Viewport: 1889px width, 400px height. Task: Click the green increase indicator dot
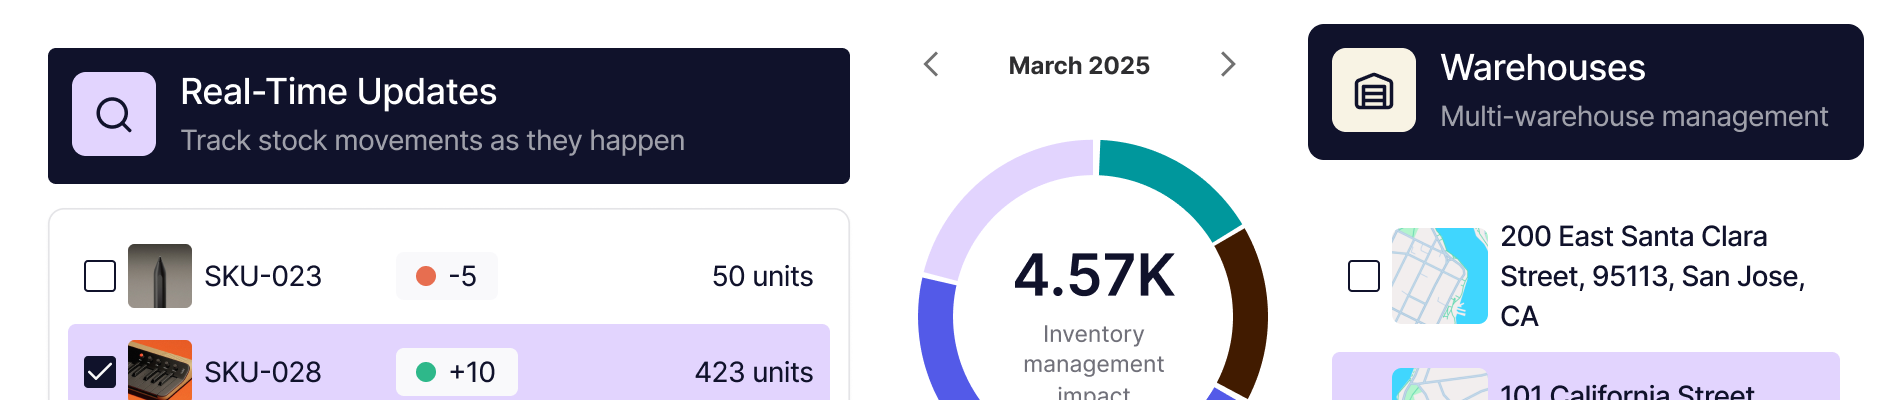[426, 372]
